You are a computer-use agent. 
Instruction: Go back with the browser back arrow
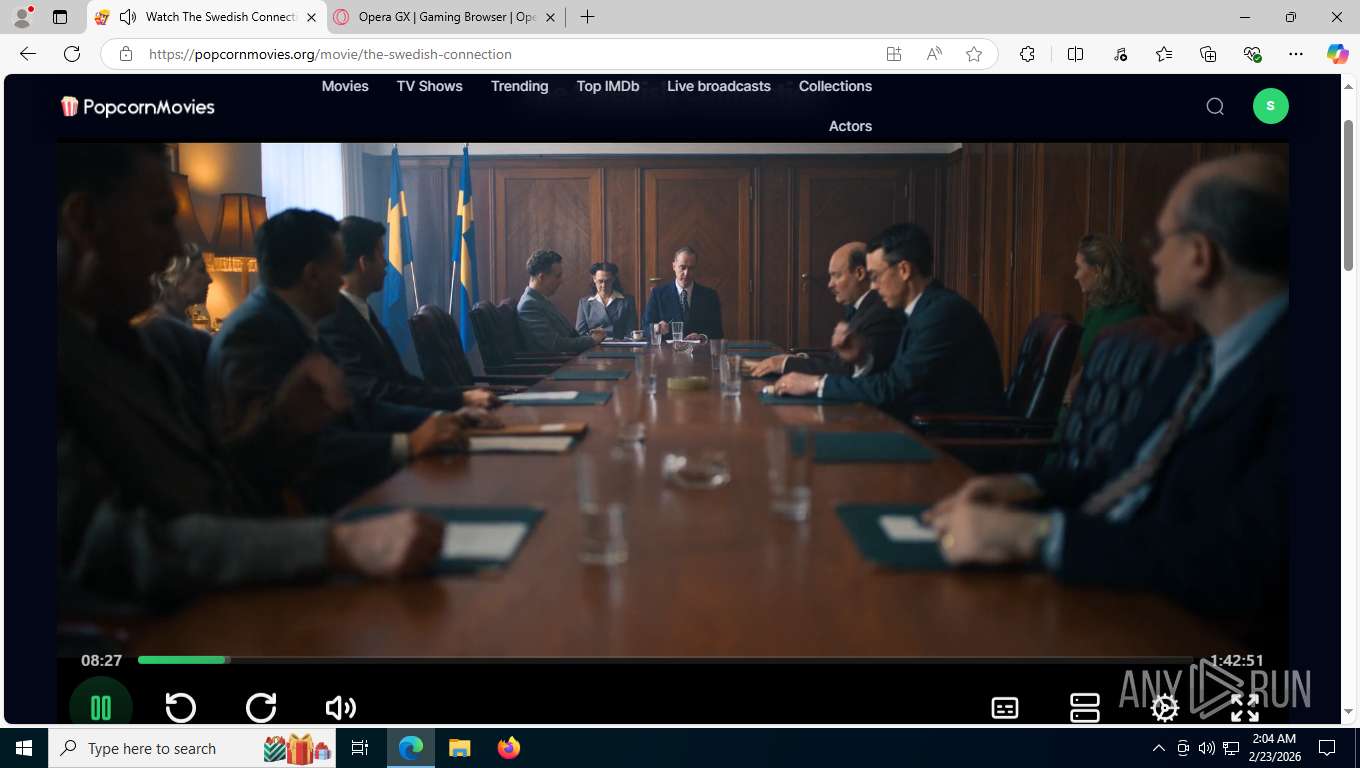click(28, 54)
